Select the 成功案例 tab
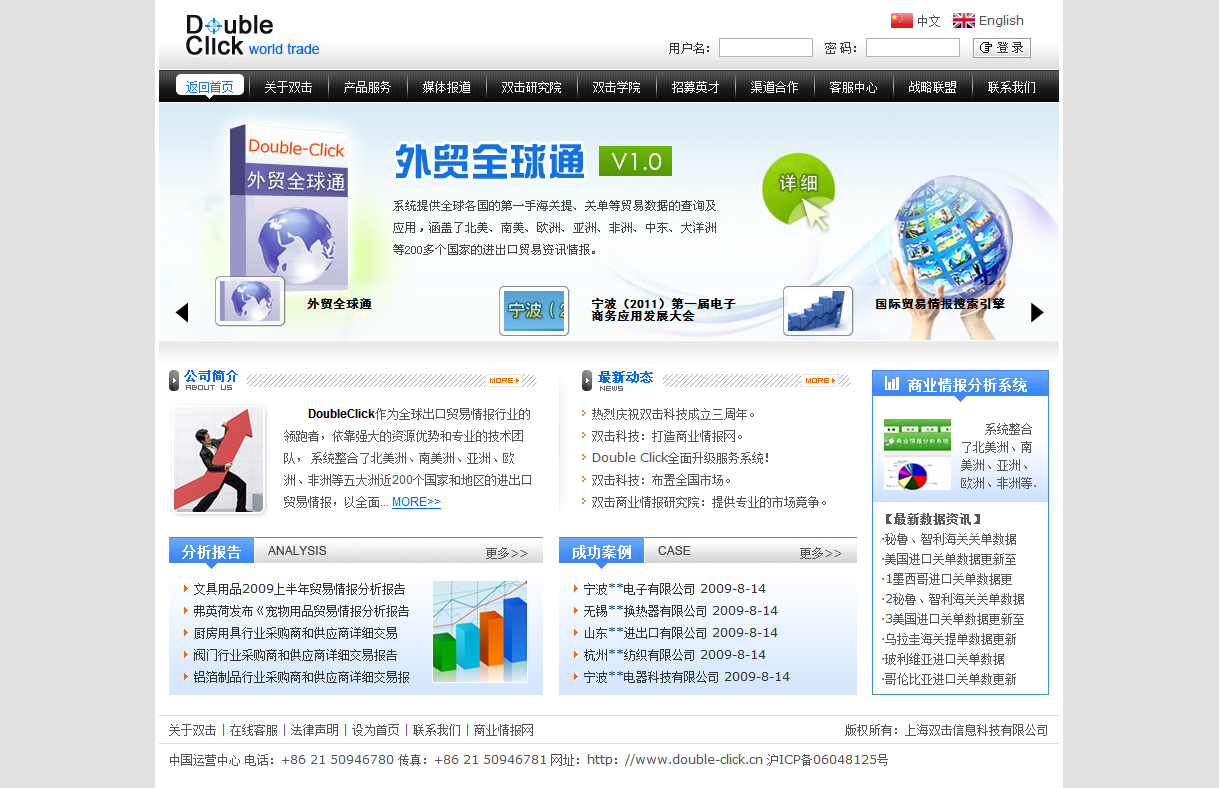Image resolution: width=1219 pixels, height=788 pixels. (x=601, y=551)
